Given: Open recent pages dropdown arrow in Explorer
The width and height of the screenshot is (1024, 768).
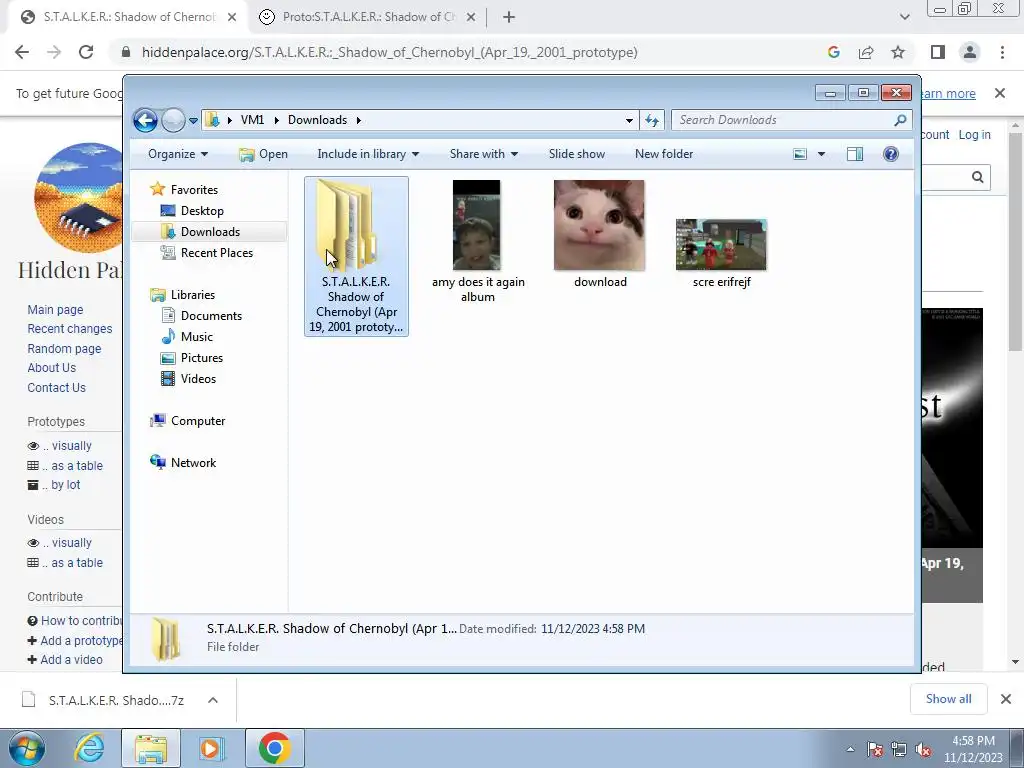Looking at the screenshot, I should (193, 121).
